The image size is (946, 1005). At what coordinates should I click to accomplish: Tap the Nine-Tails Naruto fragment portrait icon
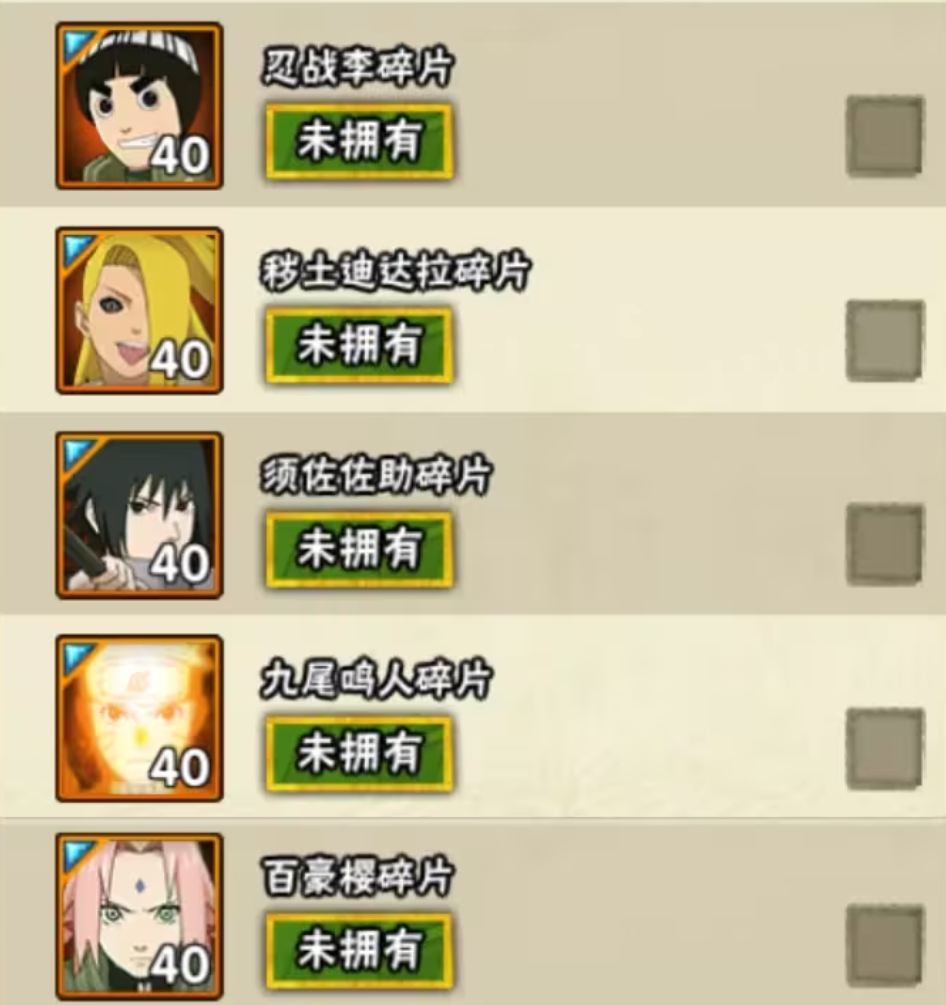click(x=139, y=718)
